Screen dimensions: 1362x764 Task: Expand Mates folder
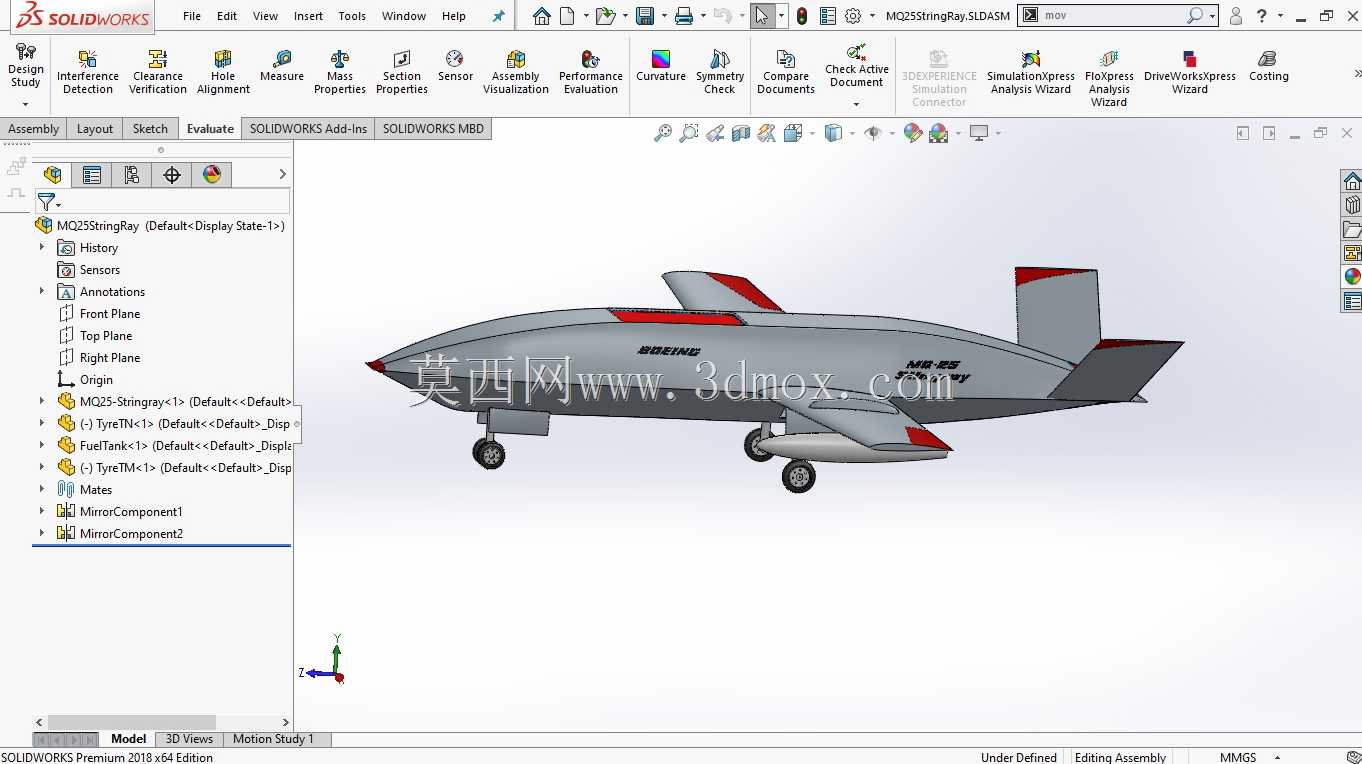pos(42,489)
